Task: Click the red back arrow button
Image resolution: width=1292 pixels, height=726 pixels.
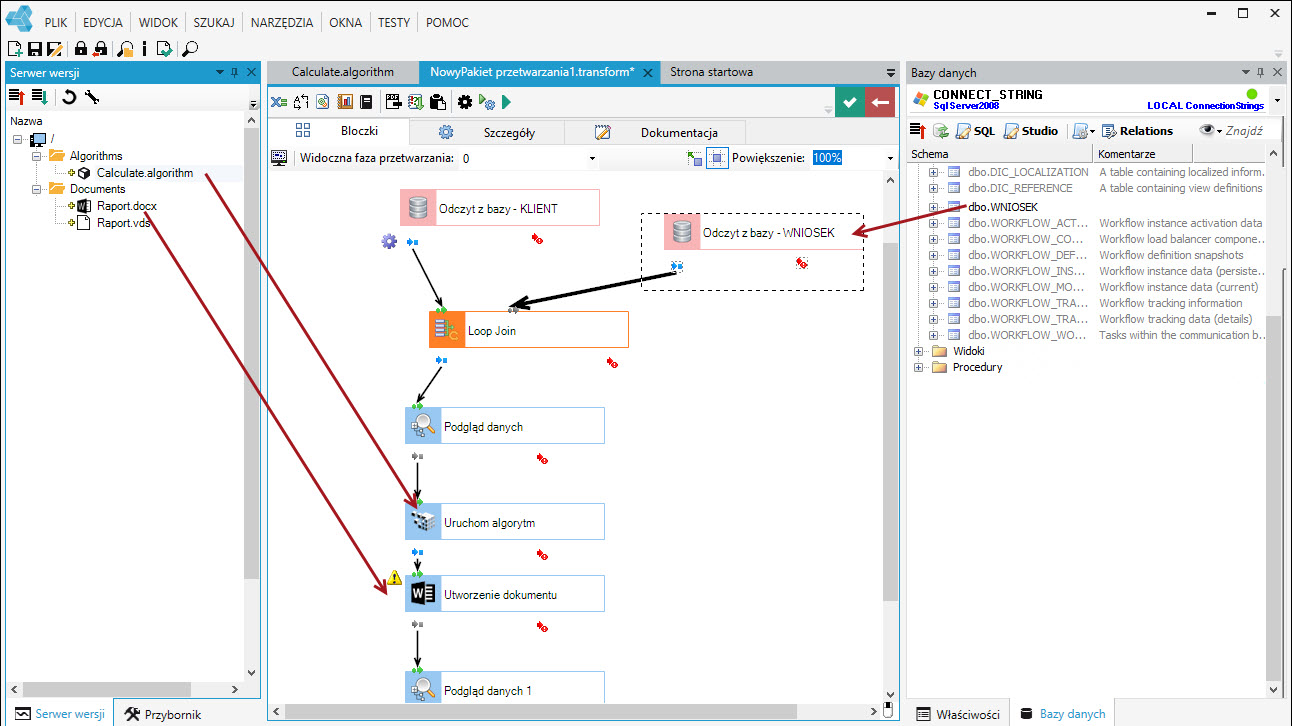Action: pyautogui.click(x=881, y=102)
